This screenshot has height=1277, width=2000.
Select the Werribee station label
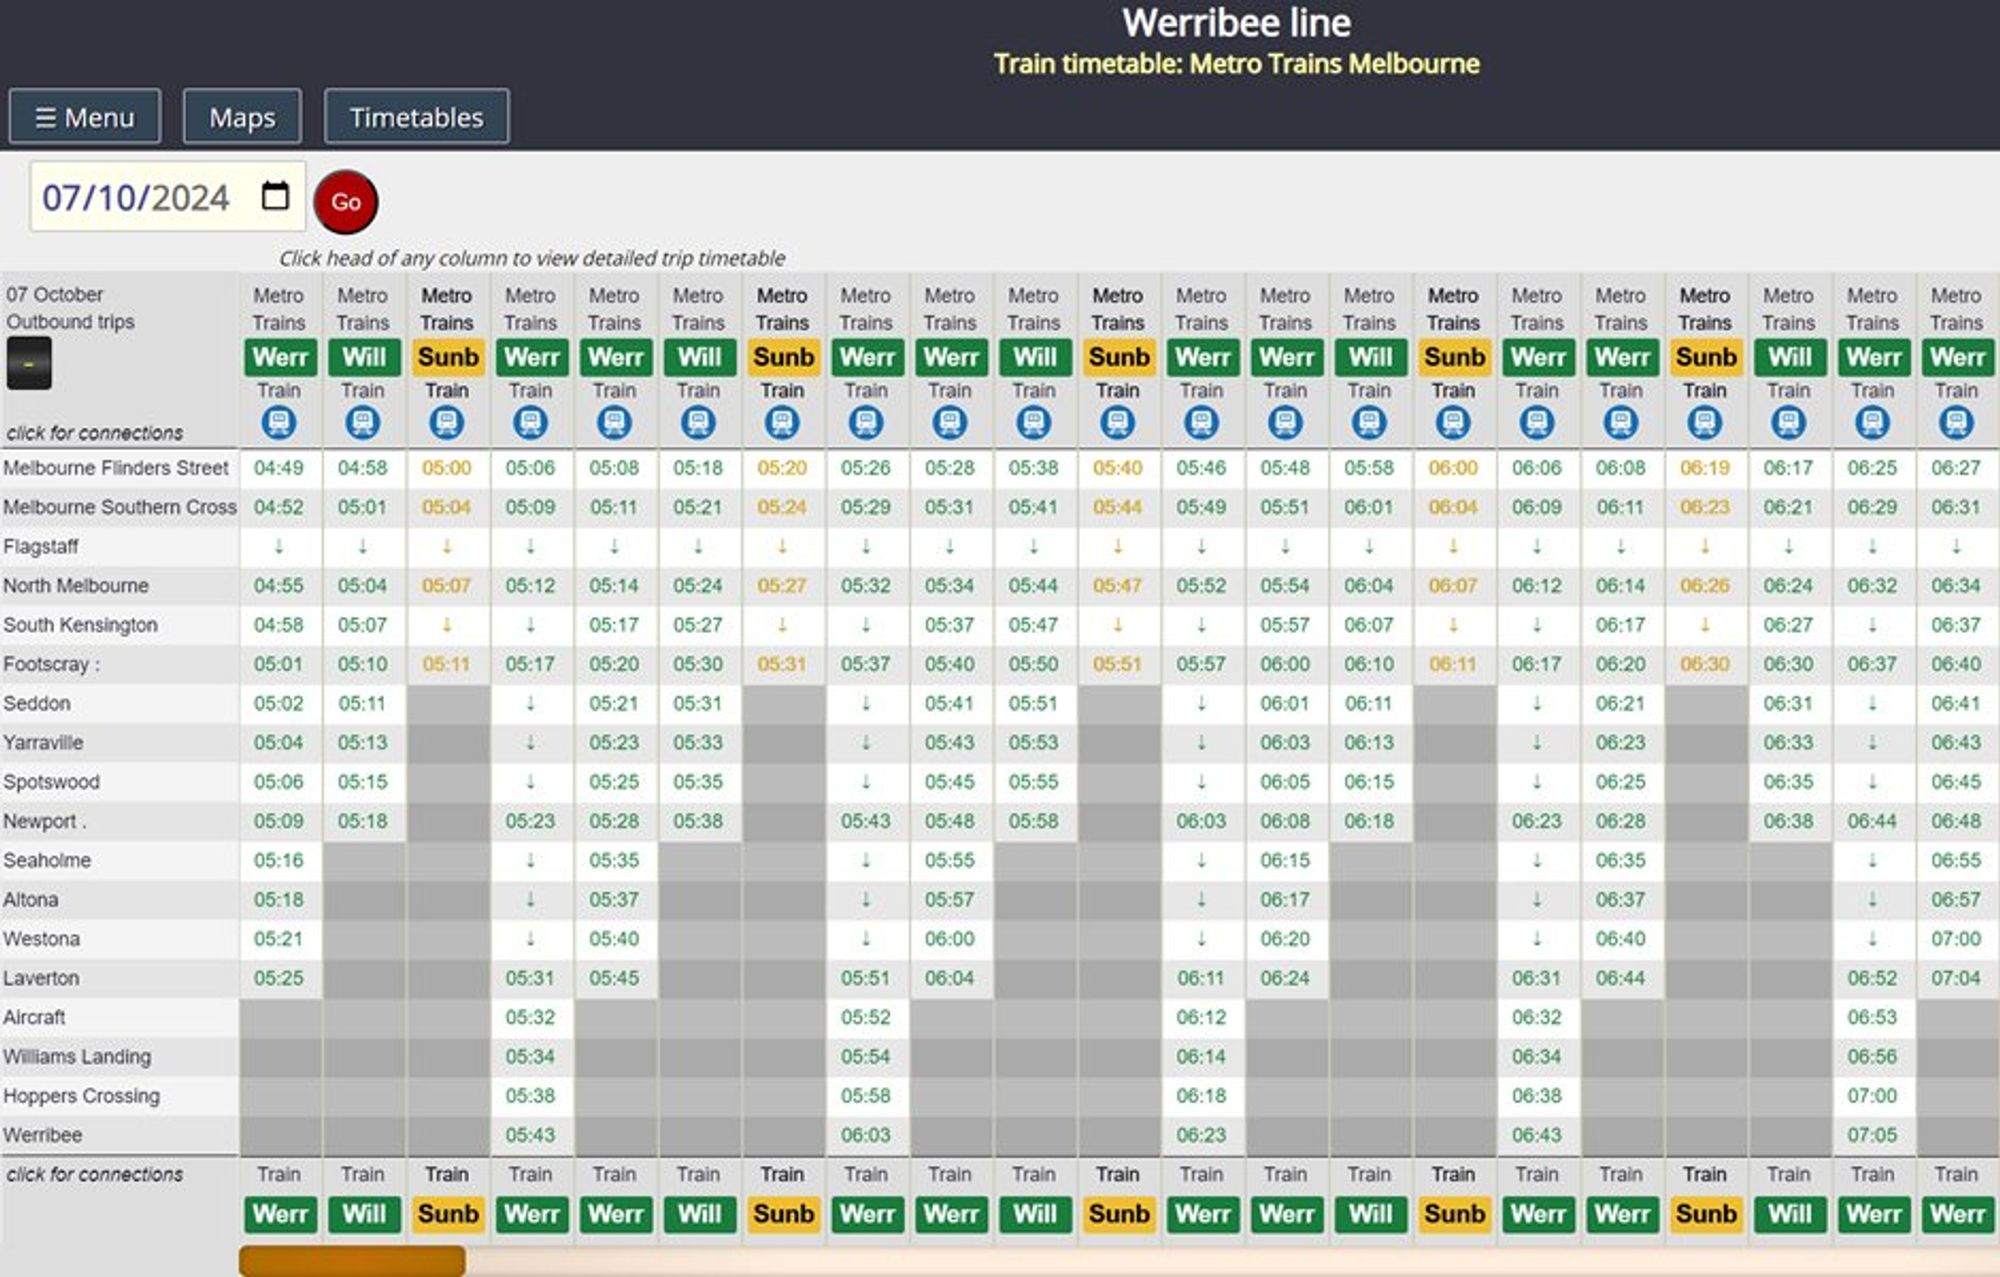[x=43, y=1135]
